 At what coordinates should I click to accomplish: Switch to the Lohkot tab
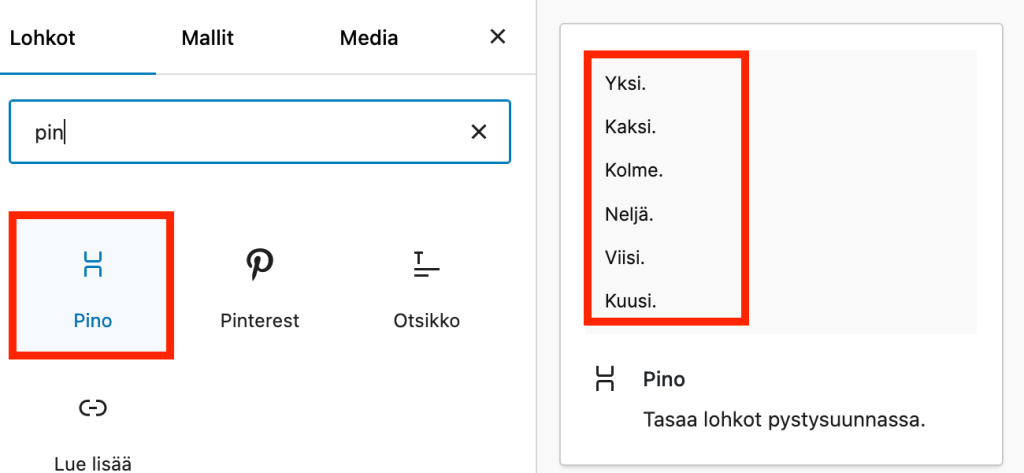[42, 38]
